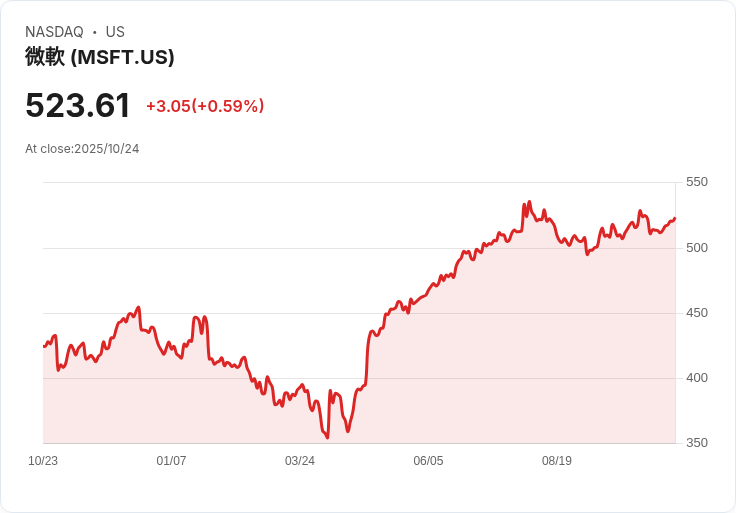Screen dimensions: 736x513
Task: Click the NASDAQ exchange label
Action: [x=54, y=32]
